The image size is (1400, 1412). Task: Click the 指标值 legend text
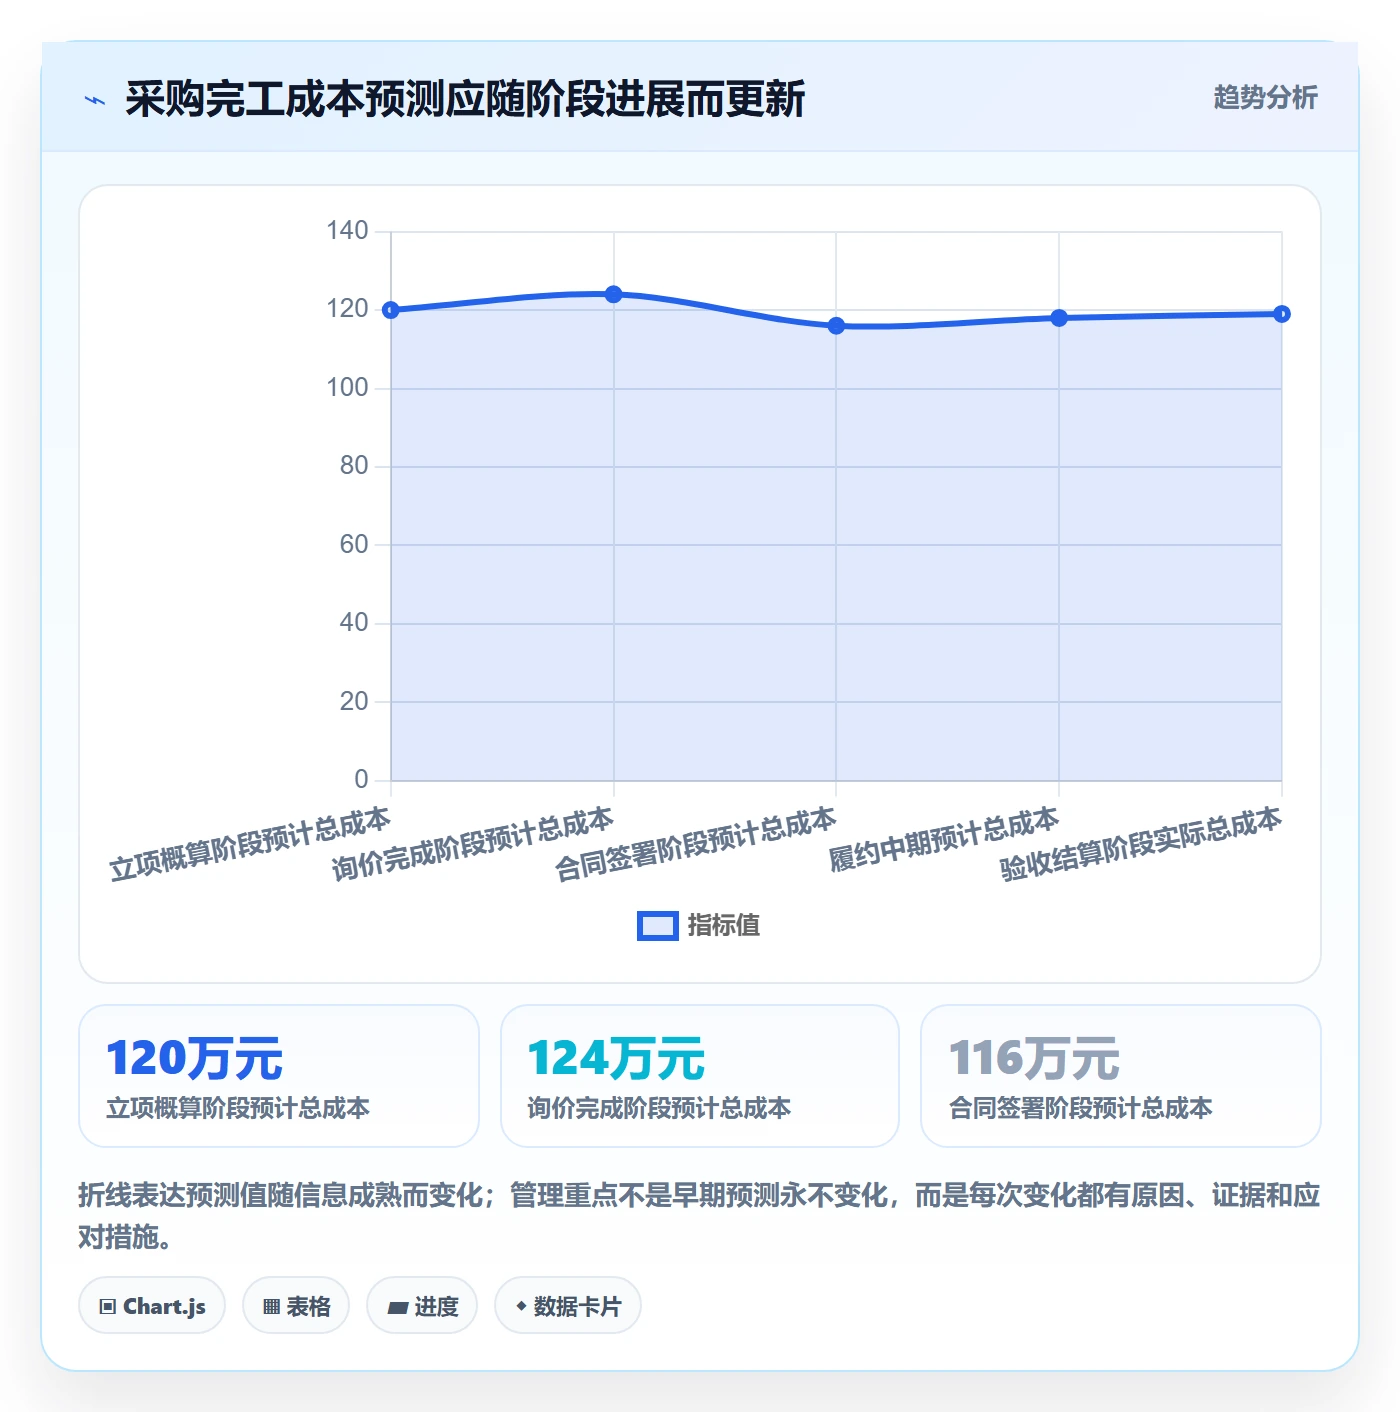pyautogui.click(x=724, y=926)
